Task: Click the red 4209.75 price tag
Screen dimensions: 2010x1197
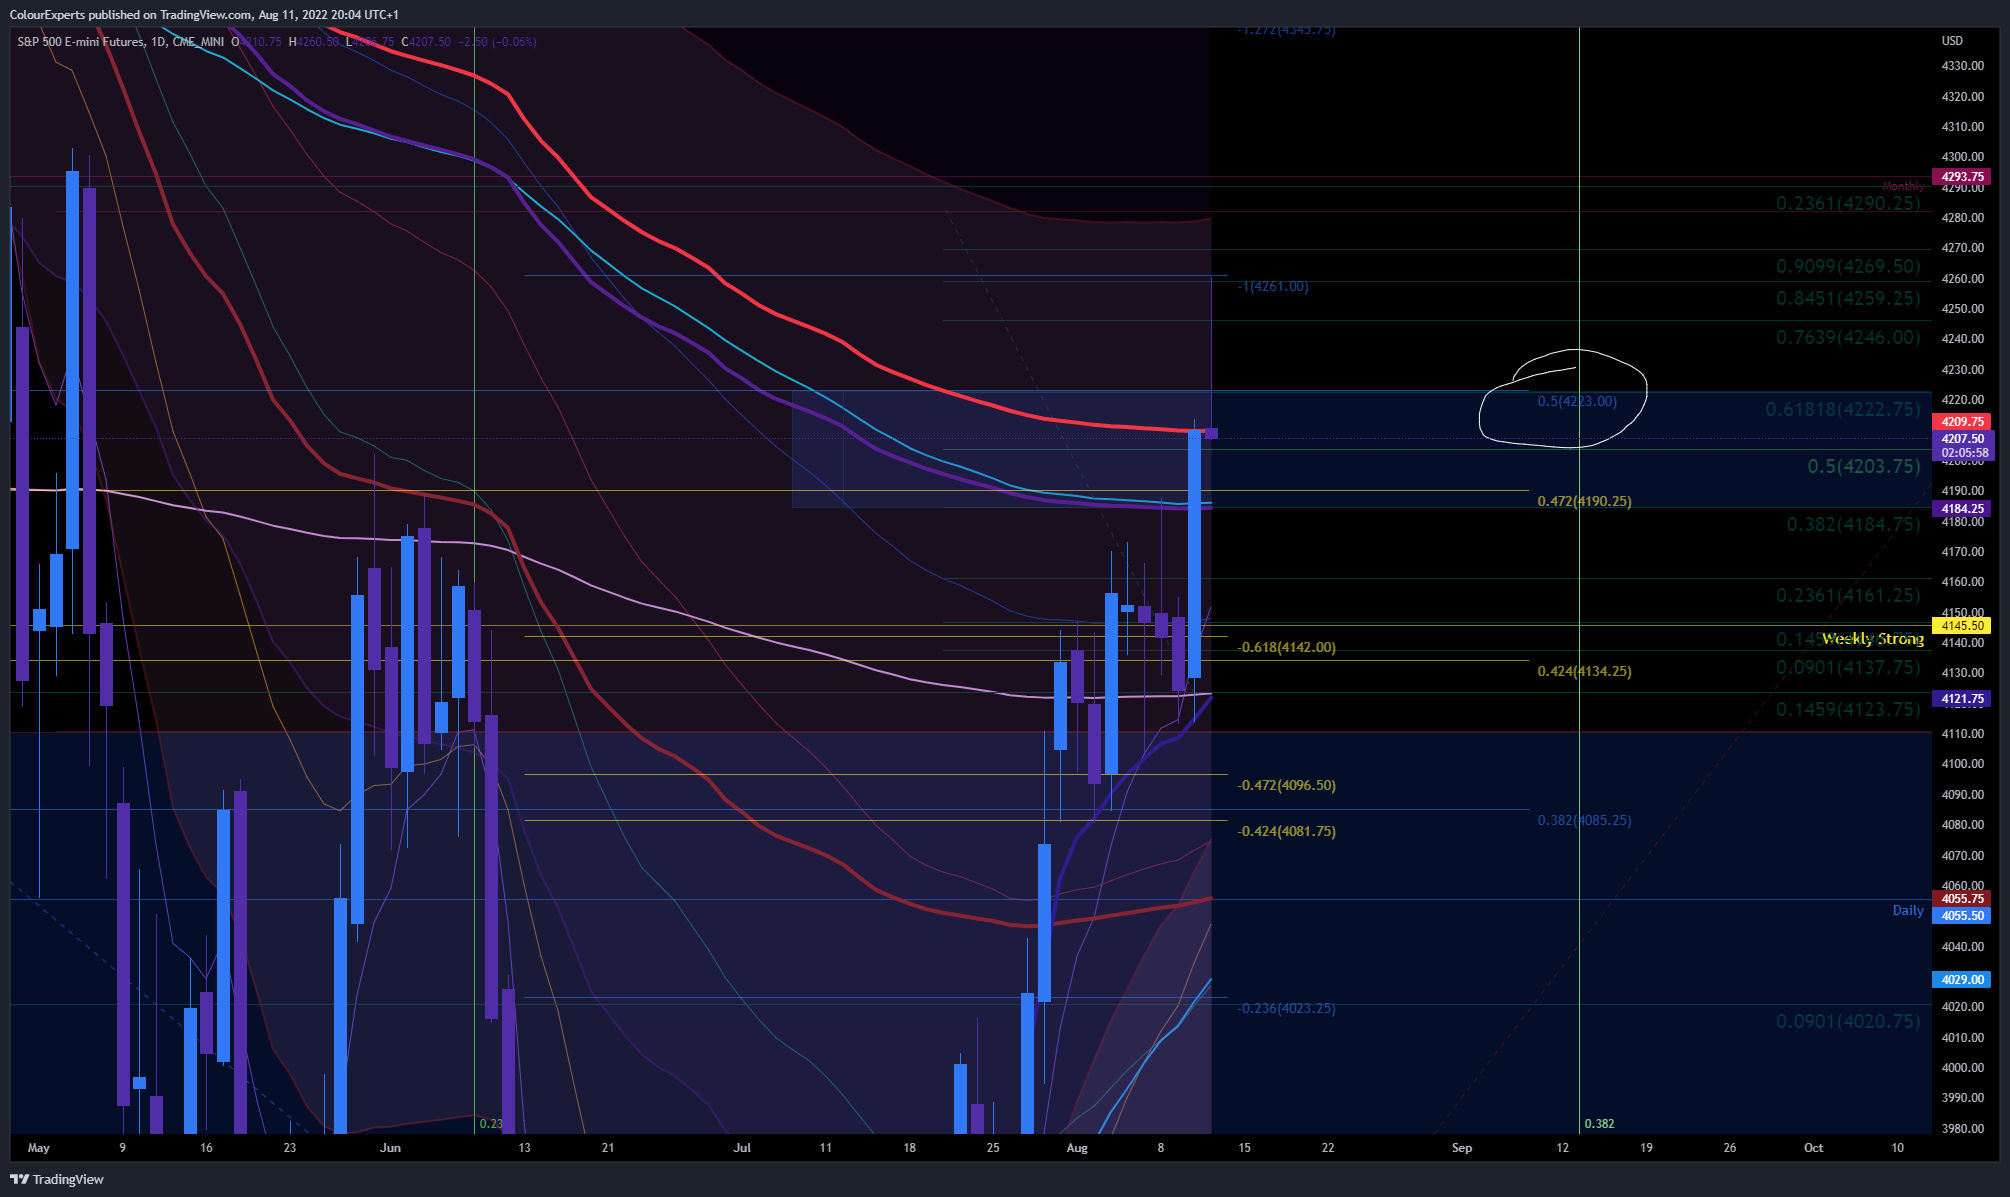Action: pos(1962,422)
